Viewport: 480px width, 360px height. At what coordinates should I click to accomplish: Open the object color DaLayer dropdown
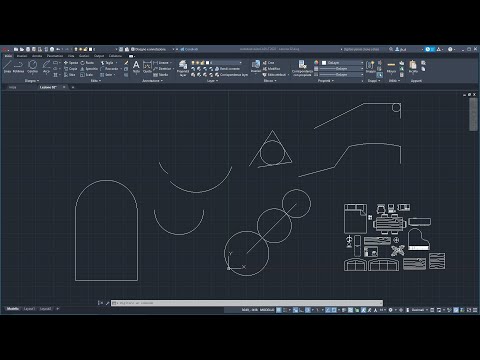(x=342, y=63)
